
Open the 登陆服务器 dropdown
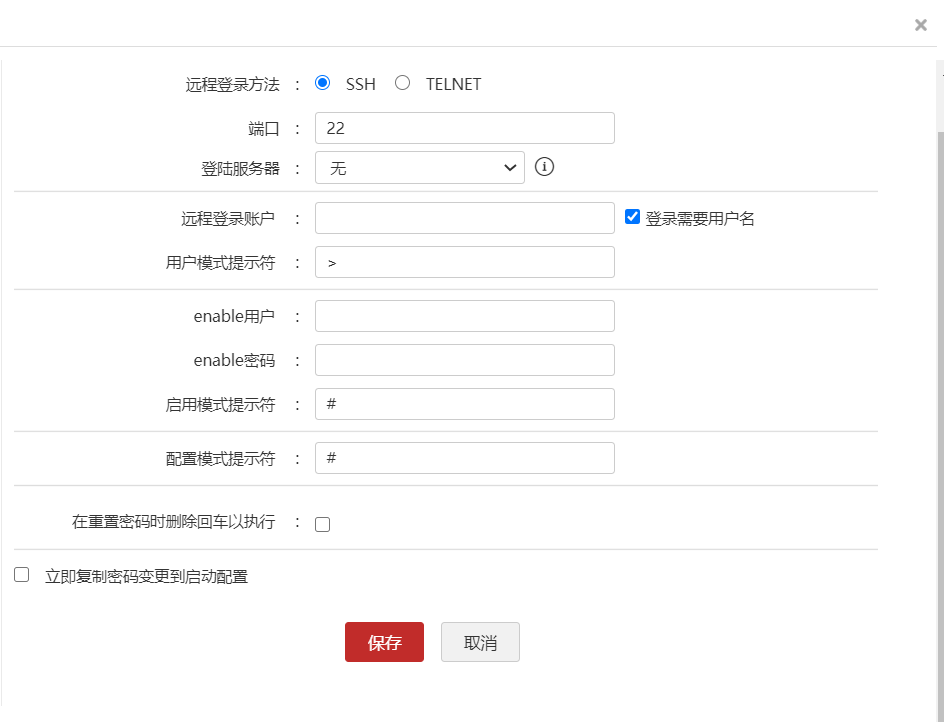420,168
